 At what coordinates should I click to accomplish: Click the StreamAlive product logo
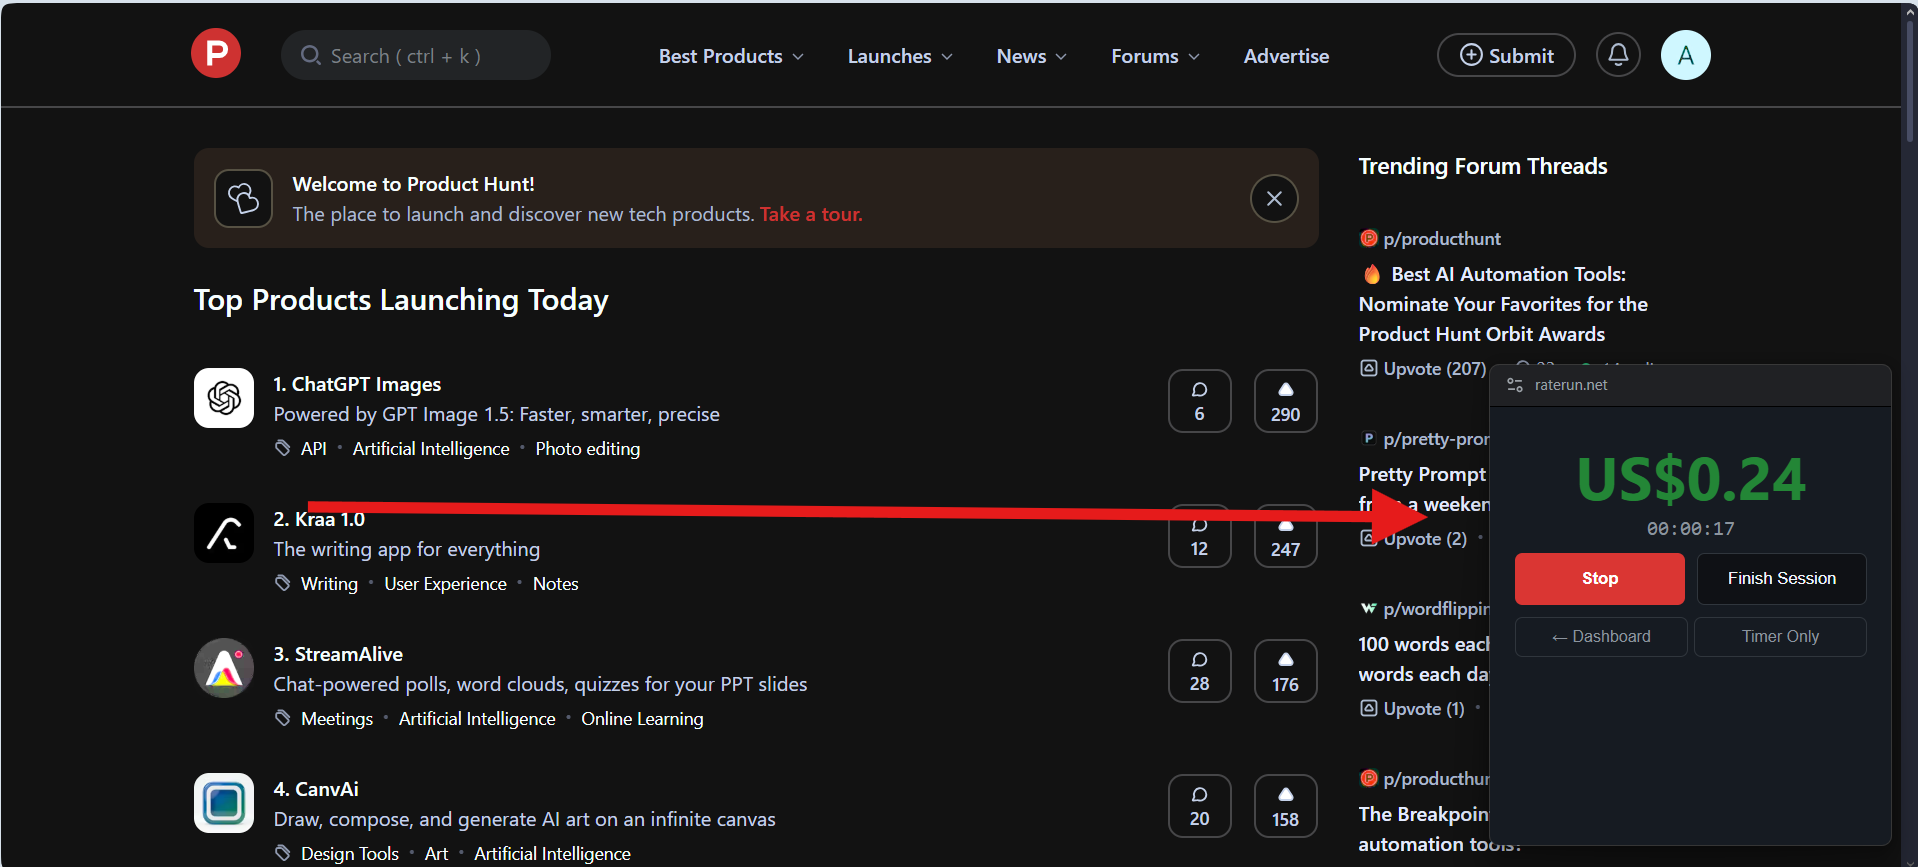(x=224, y=668)
